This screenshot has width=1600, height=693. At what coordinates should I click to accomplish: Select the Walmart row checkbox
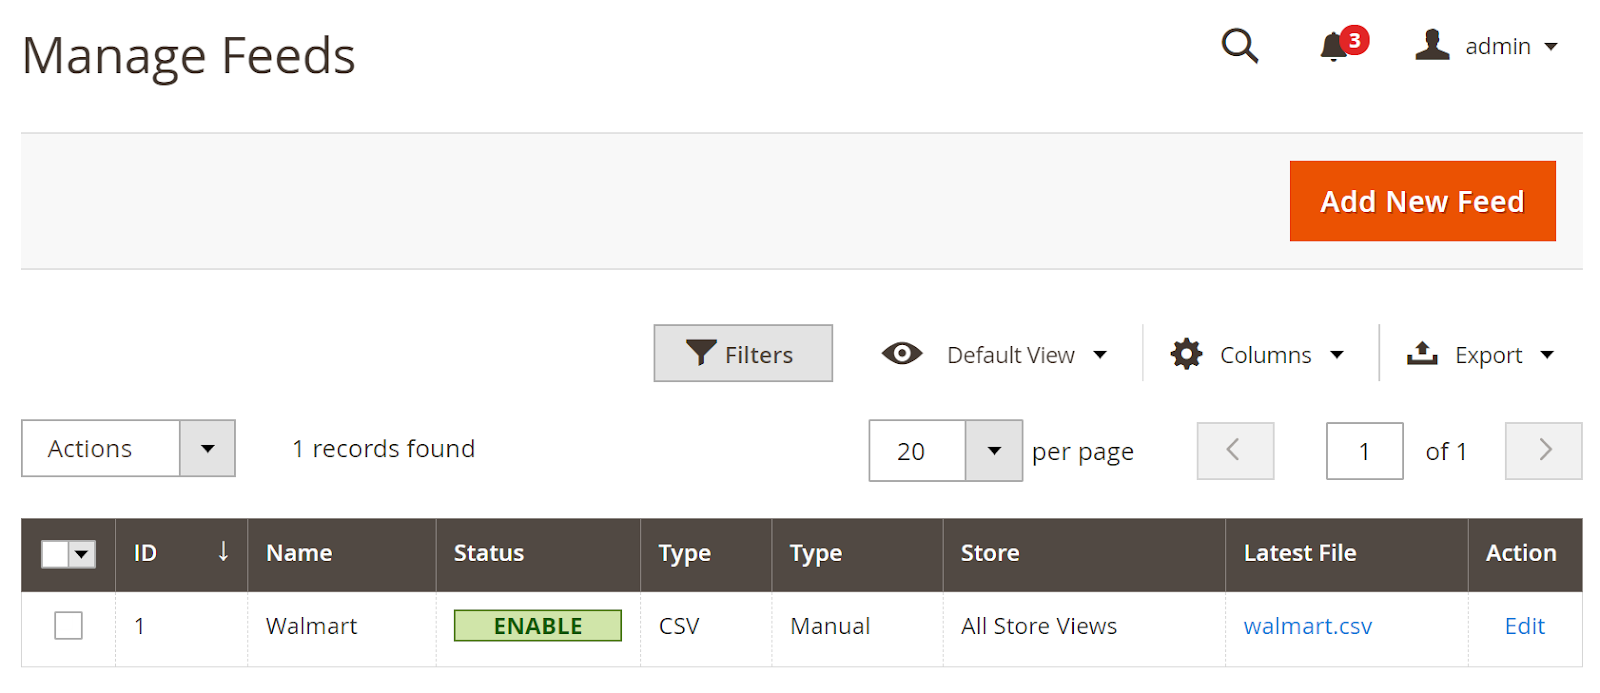click(x=68, y=626)
